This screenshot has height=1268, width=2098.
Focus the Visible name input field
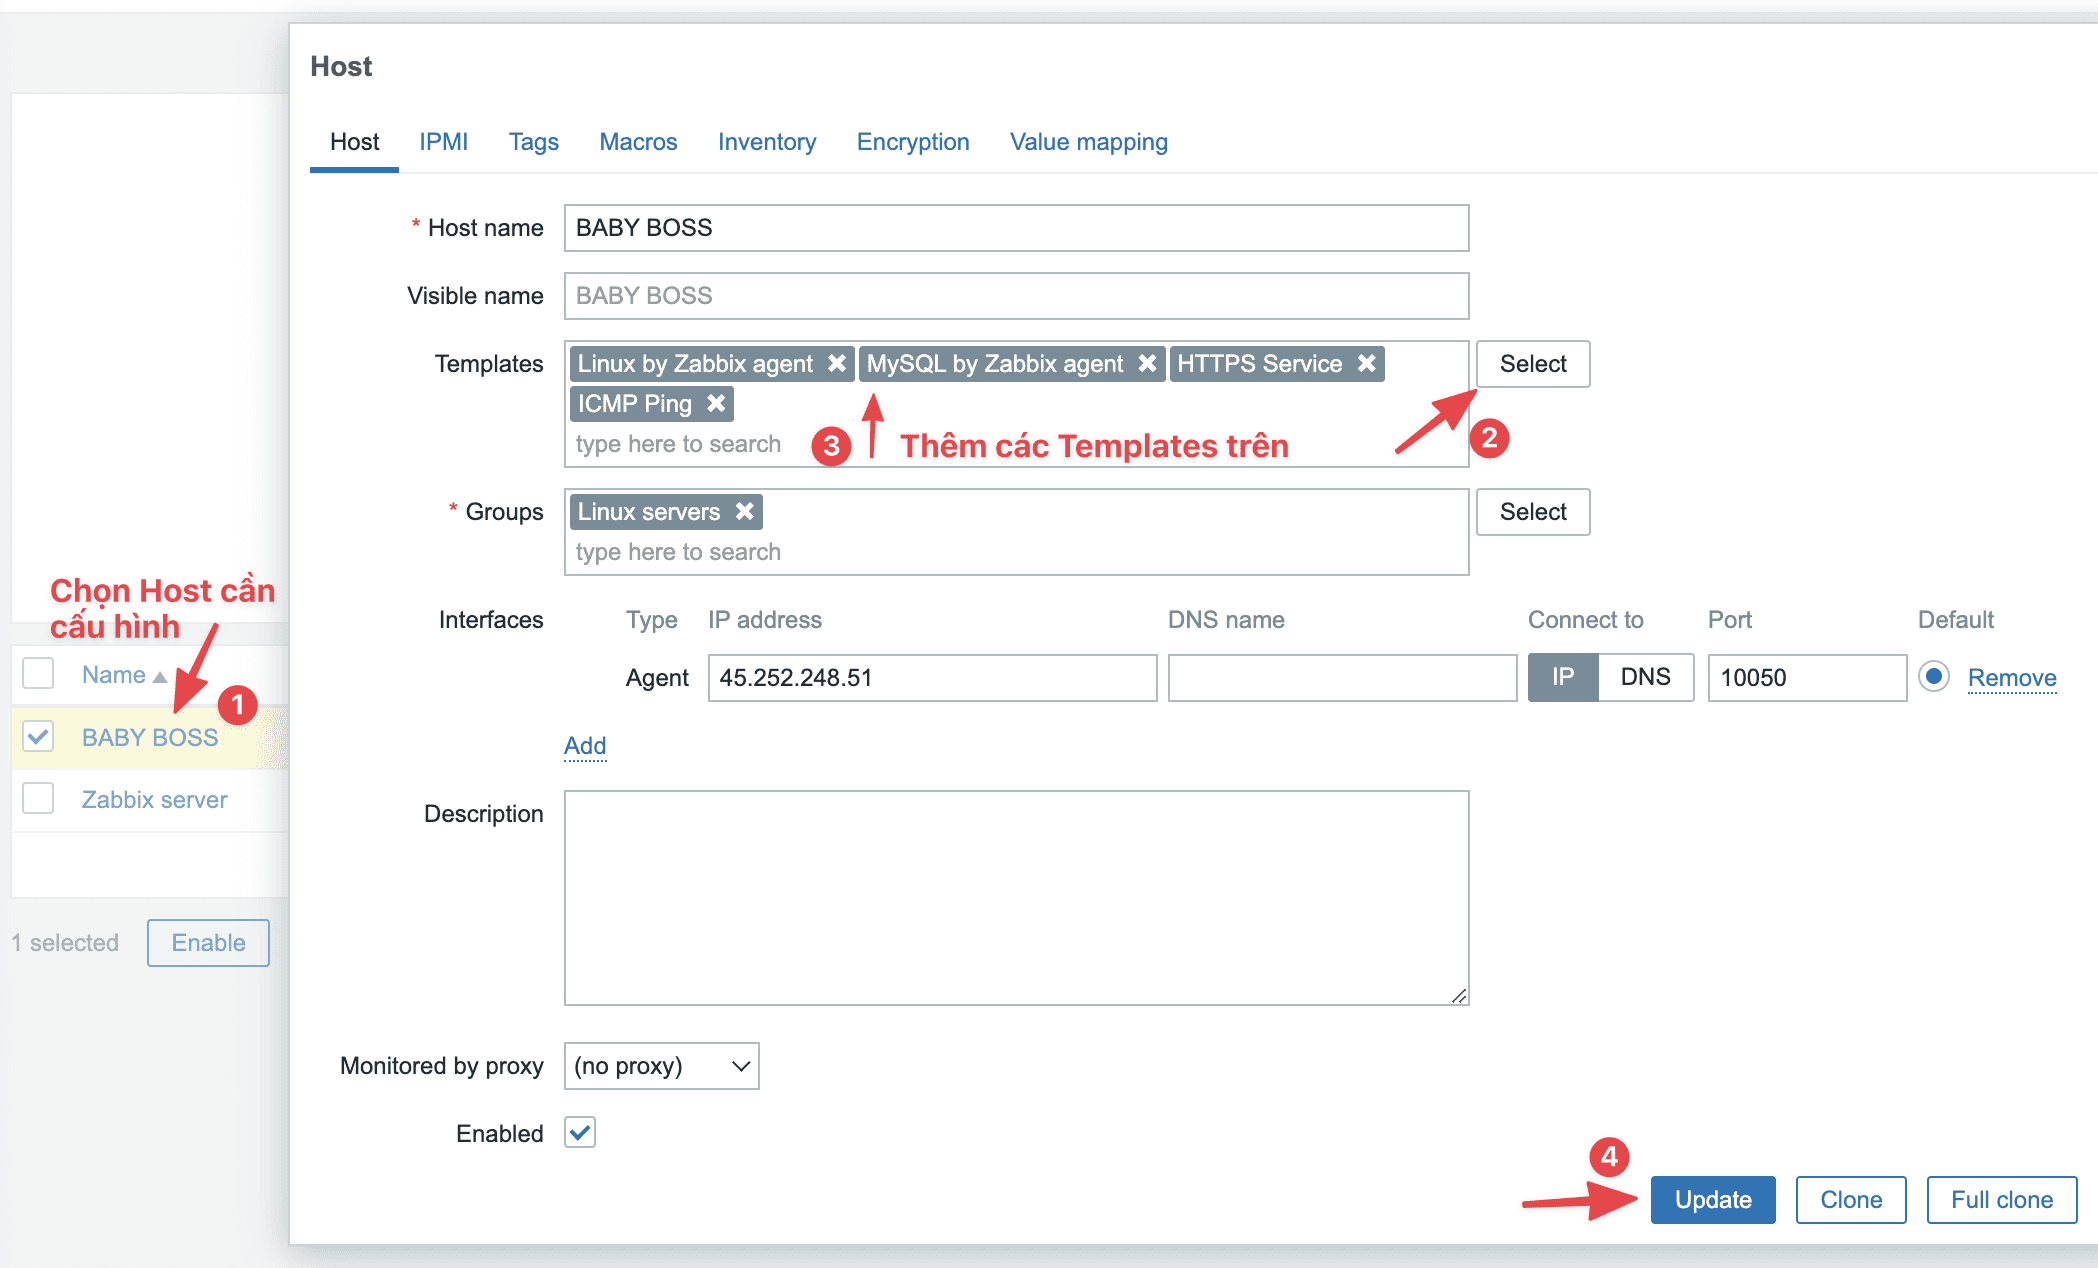1016,296
